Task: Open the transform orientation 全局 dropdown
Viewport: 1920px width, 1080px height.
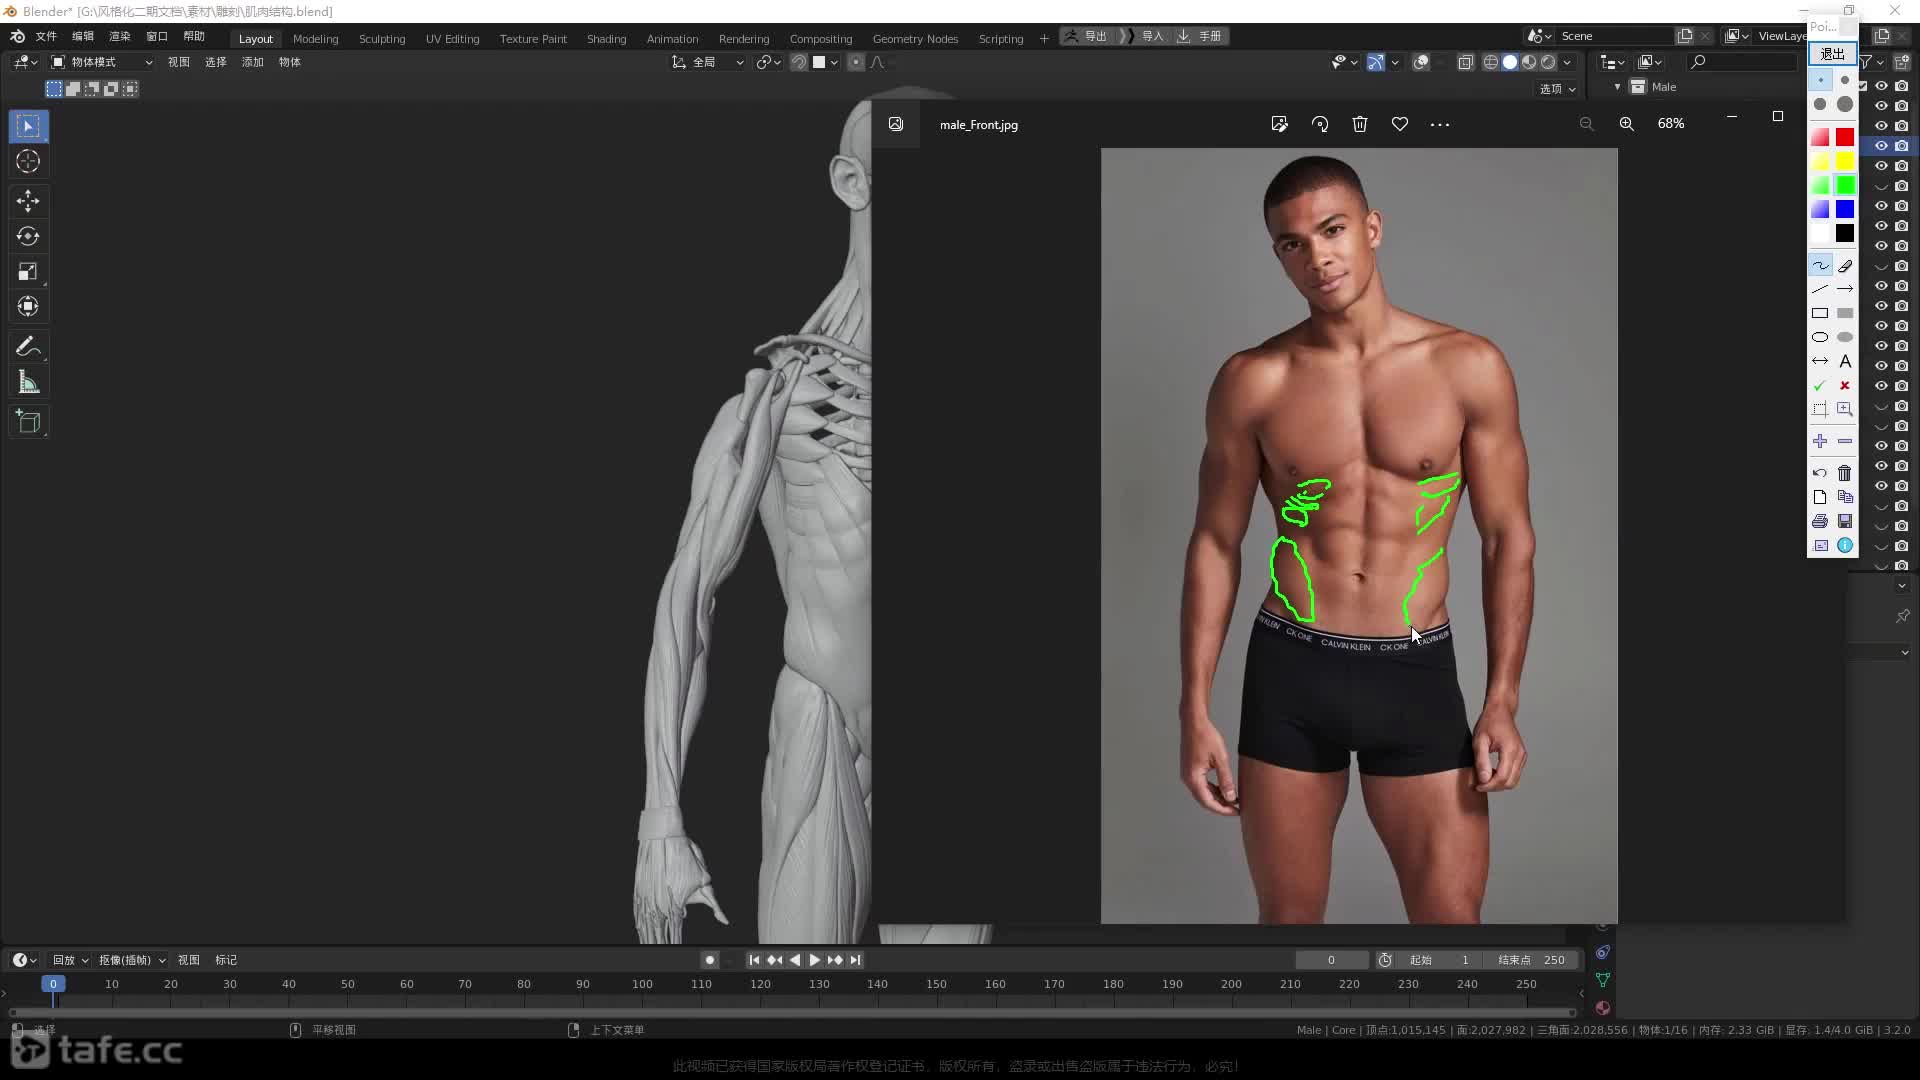Action: (x=708, y=62)
